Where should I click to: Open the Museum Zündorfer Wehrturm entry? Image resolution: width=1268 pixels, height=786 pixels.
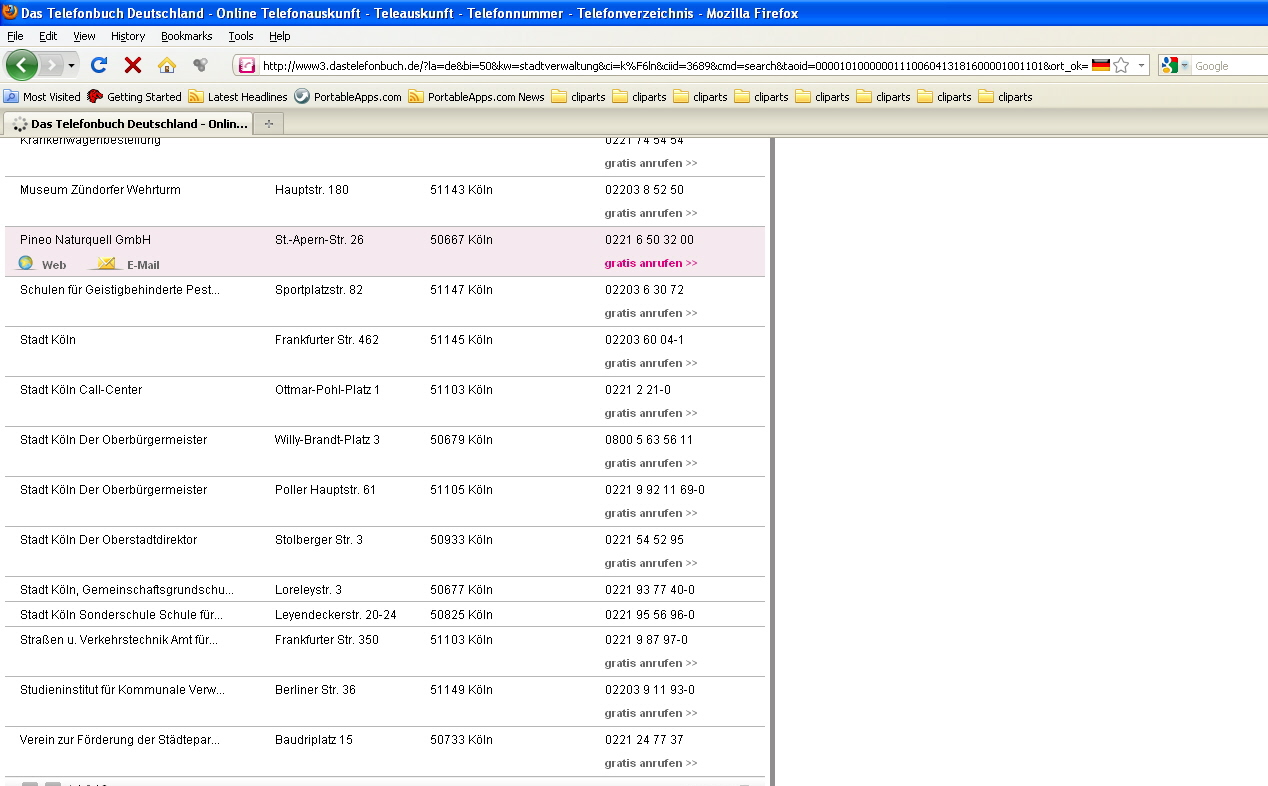point(100,190)
